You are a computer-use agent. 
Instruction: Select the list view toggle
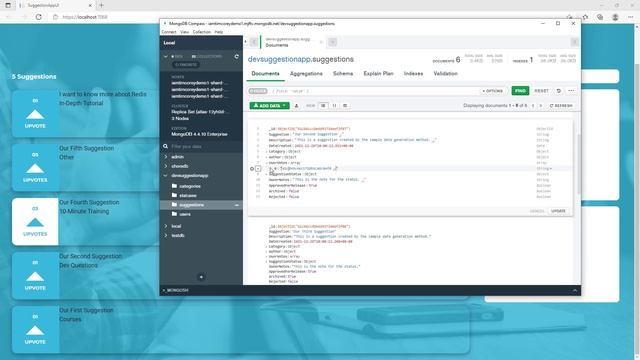(x=323, y=106)
